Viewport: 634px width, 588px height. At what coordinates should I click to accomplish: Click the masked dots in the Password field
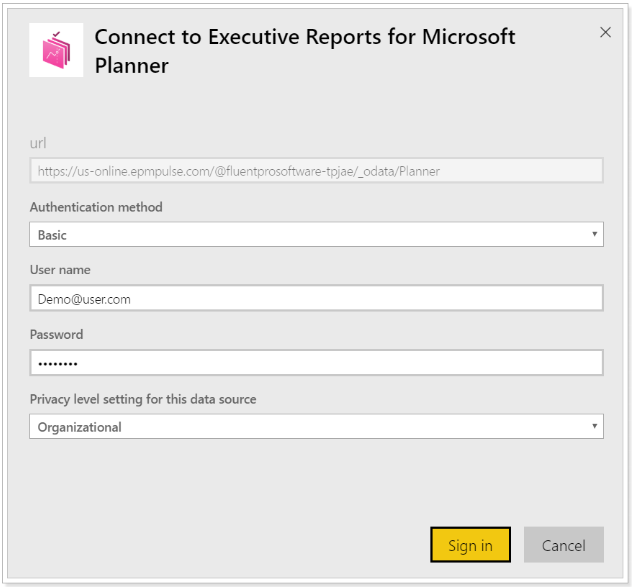pos(57,364)
